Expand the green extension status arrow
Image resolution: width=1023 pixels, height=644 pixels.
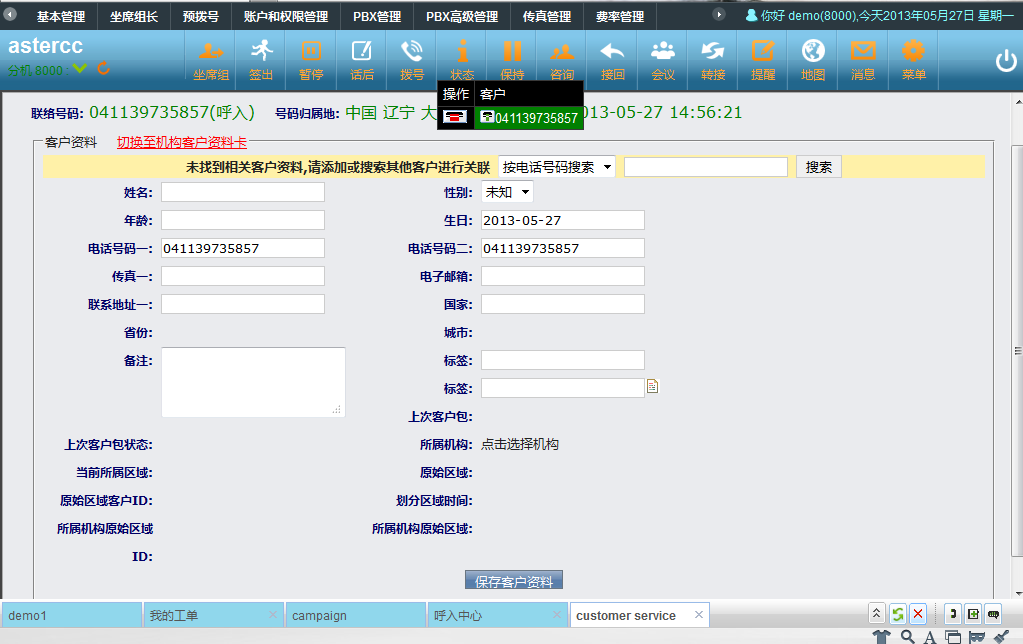[x=80, y=69]
